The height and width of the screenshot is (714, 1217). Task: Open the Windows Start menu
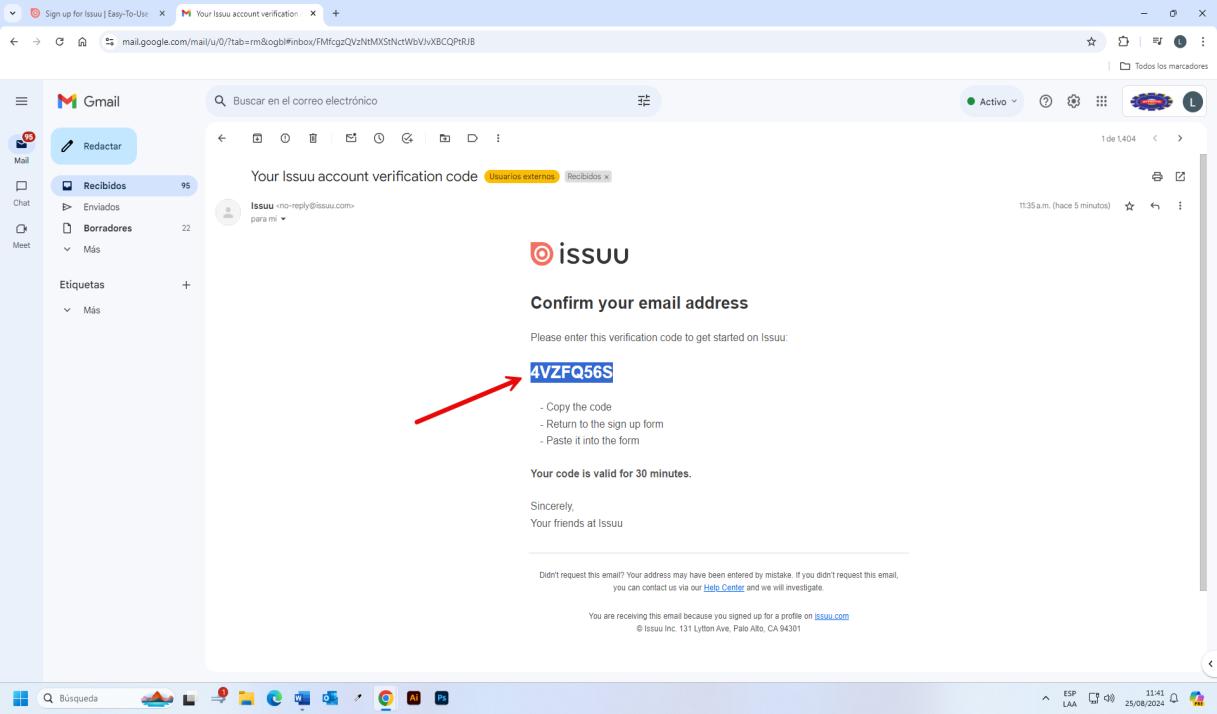pos(20,698)
